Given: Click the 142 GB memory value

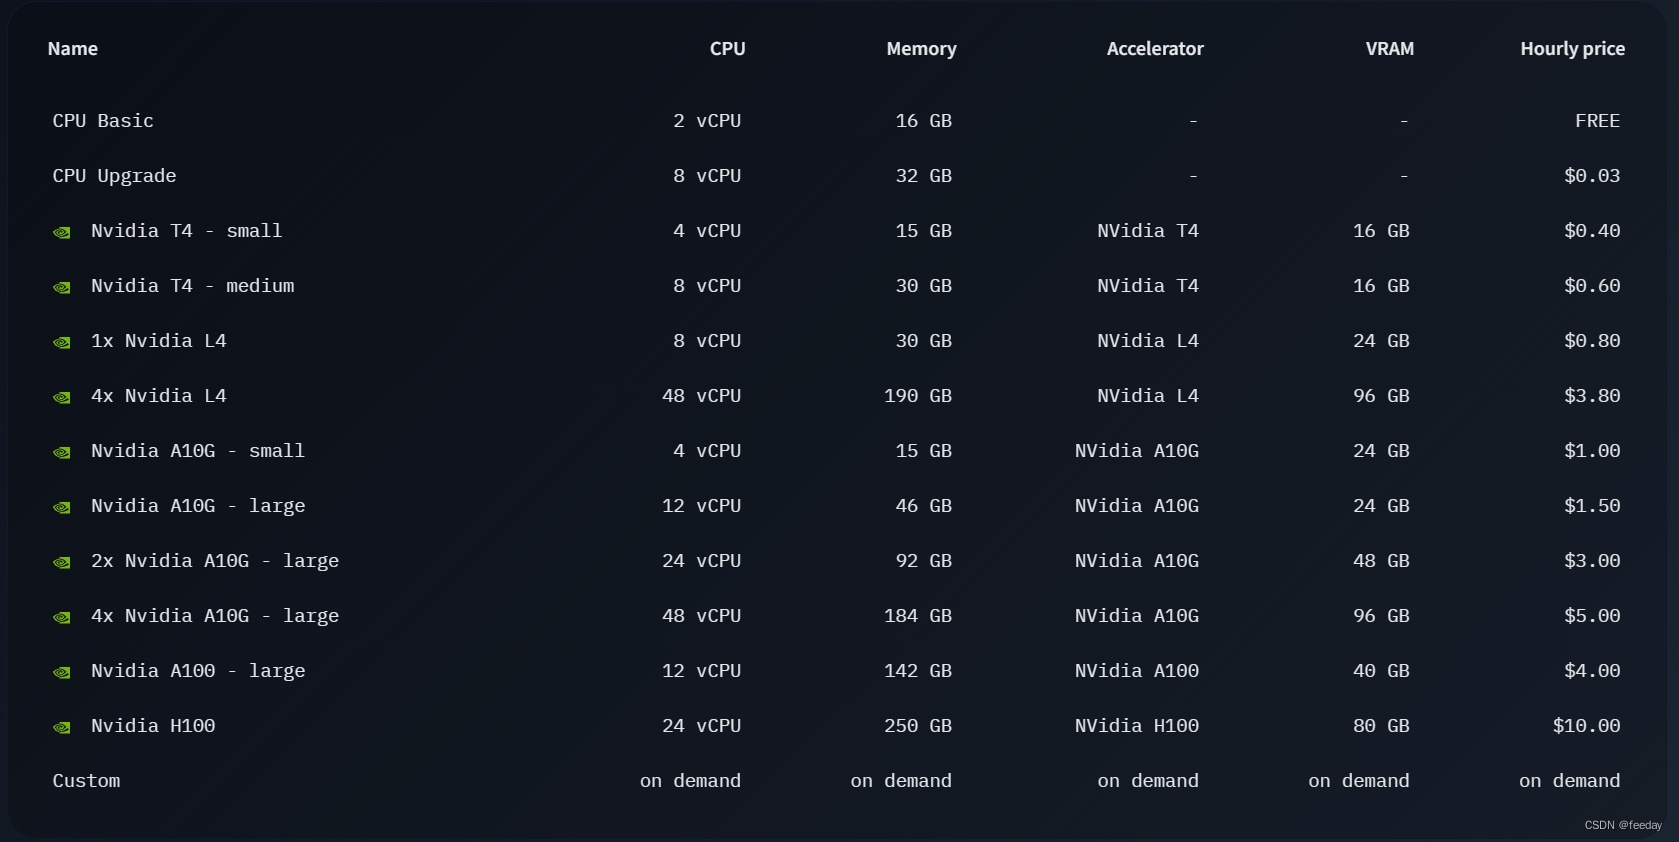Looking at the screenshot, I should 918,671.
